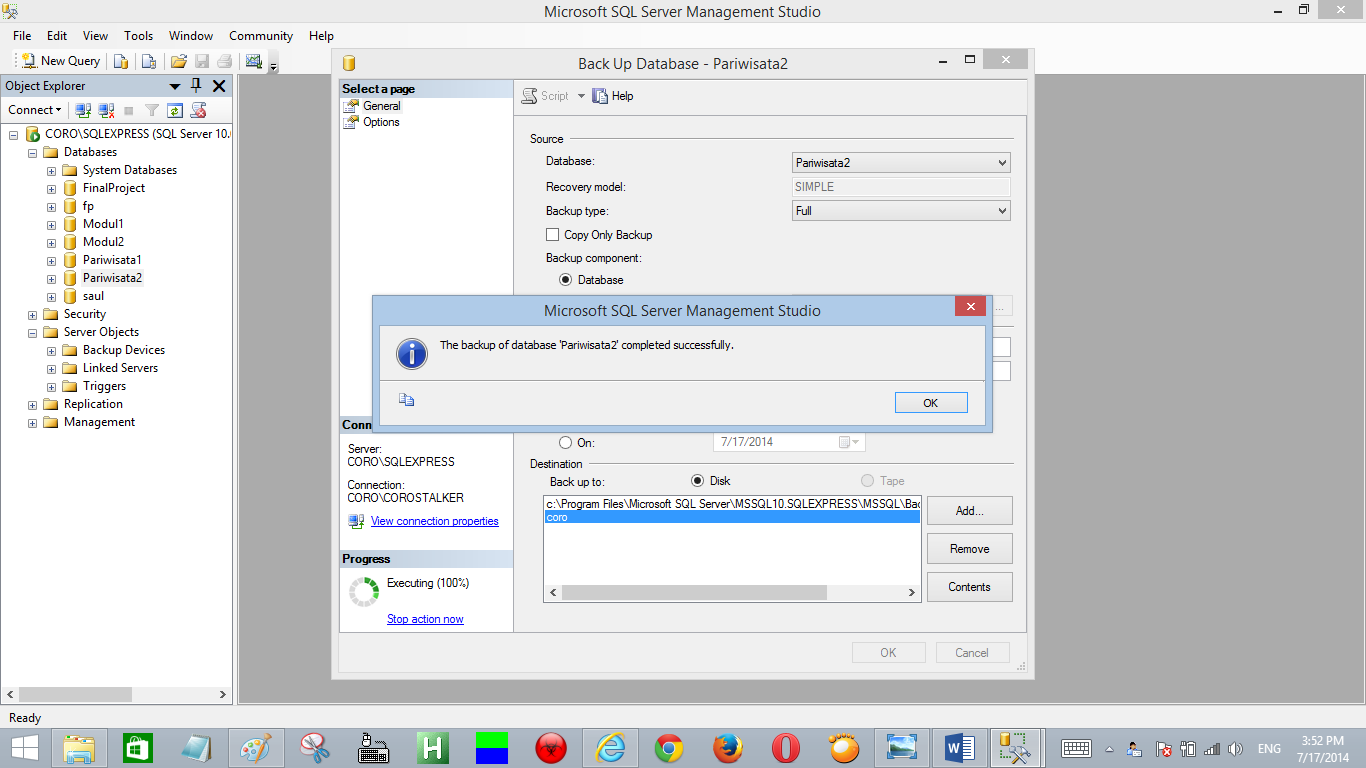Open the Community menu
The image size is (1366, 768).
pos(261,35)
